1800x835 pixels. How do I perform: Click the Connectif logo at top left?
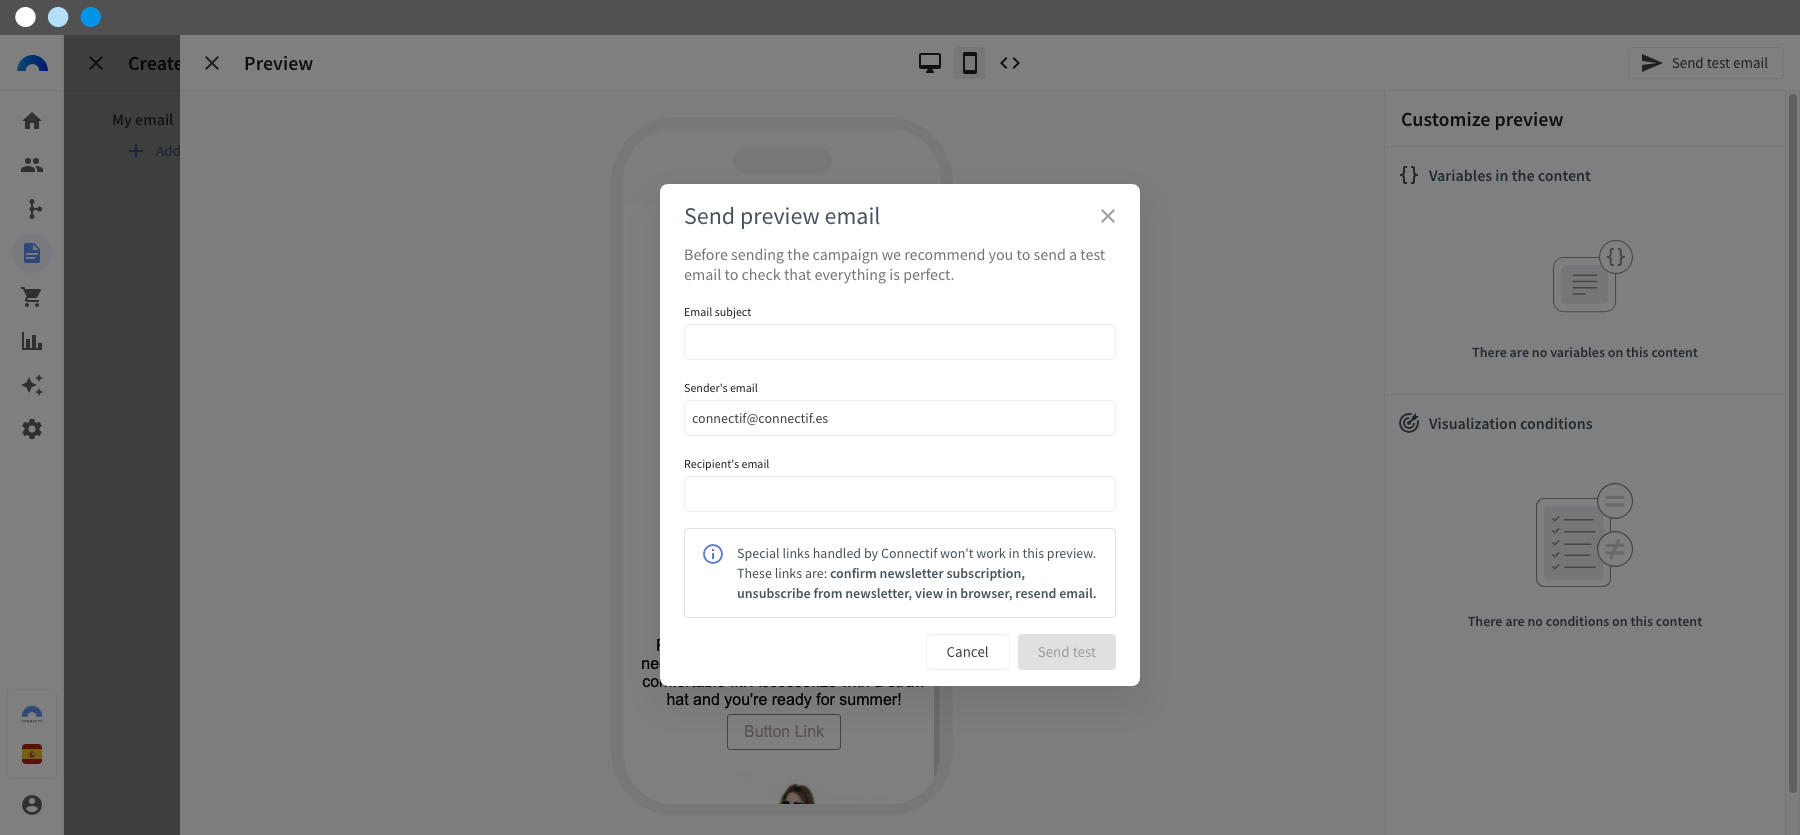32,63
